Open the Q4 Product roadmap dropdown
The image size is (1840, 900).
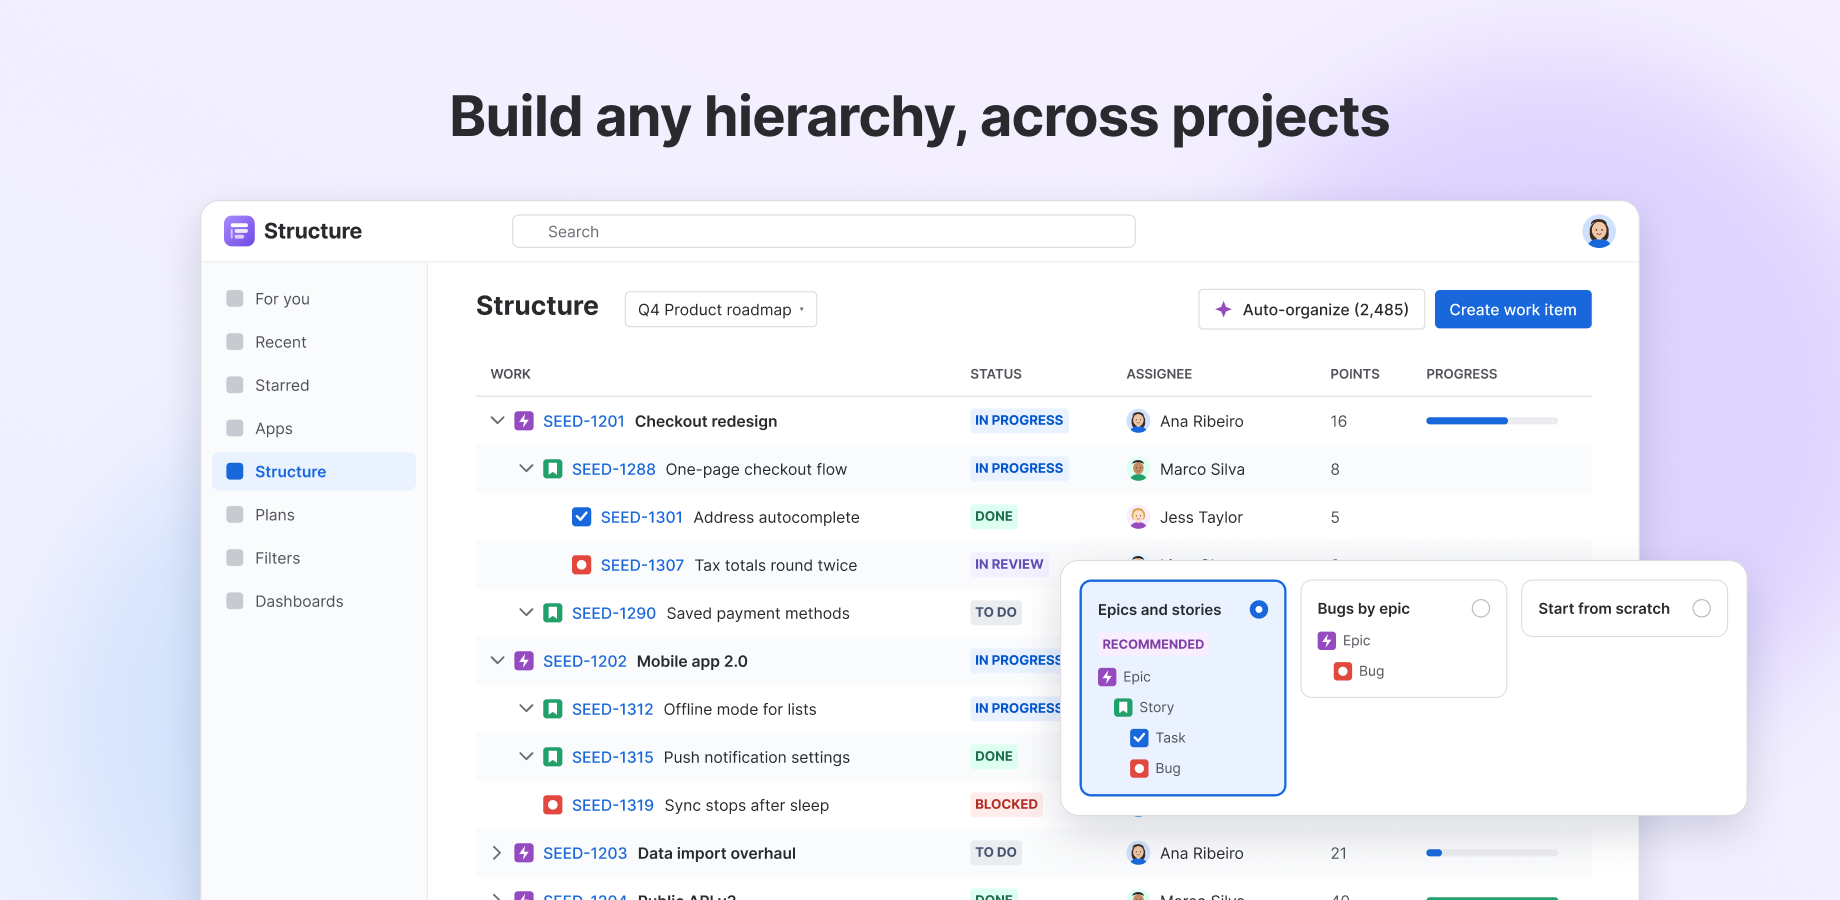click(721, 309)
